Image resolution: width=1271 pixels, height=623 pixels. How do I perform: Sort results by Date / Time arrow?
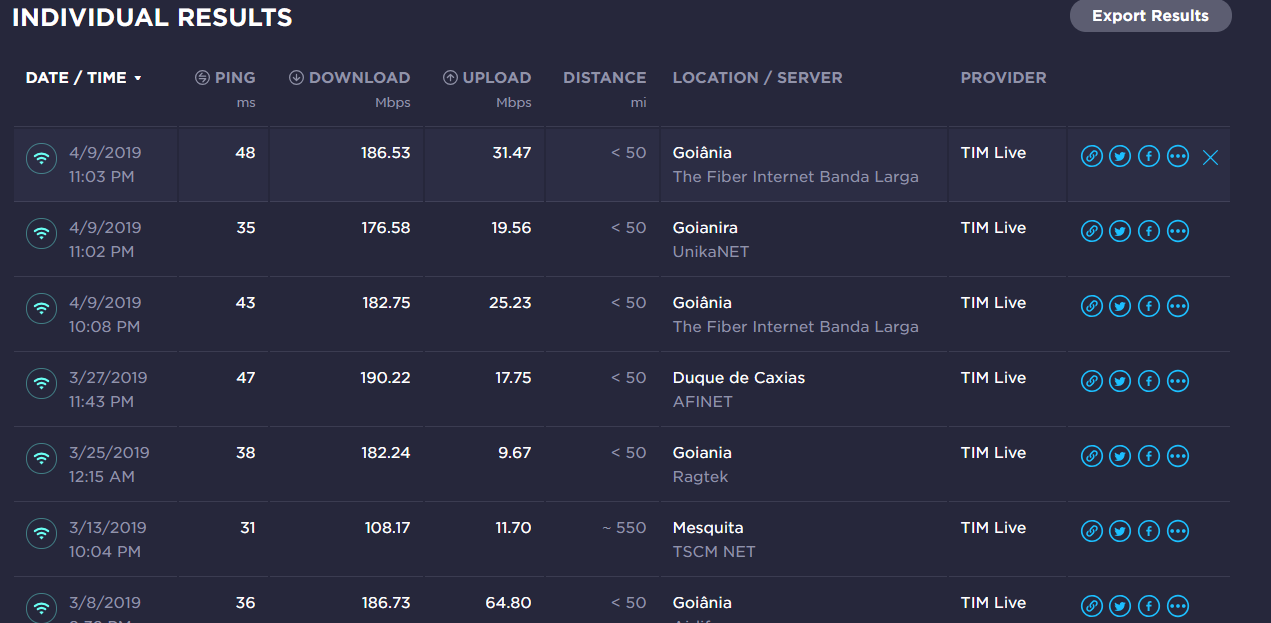tap(138, 78)
